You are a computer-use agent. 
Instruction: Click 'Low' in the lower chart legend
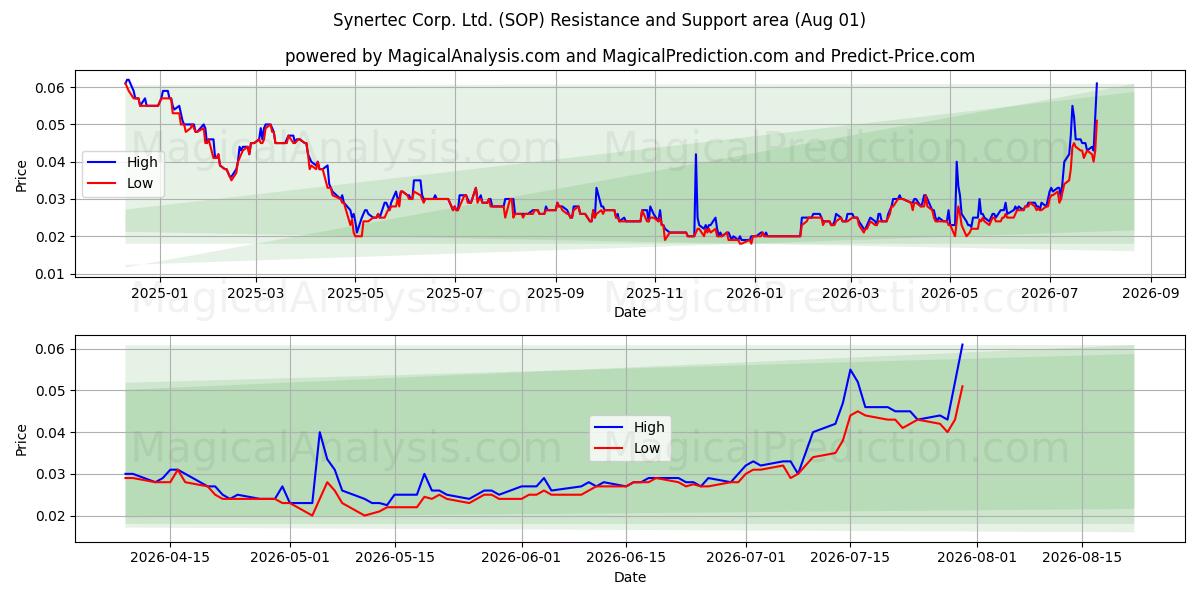(647, 448)
